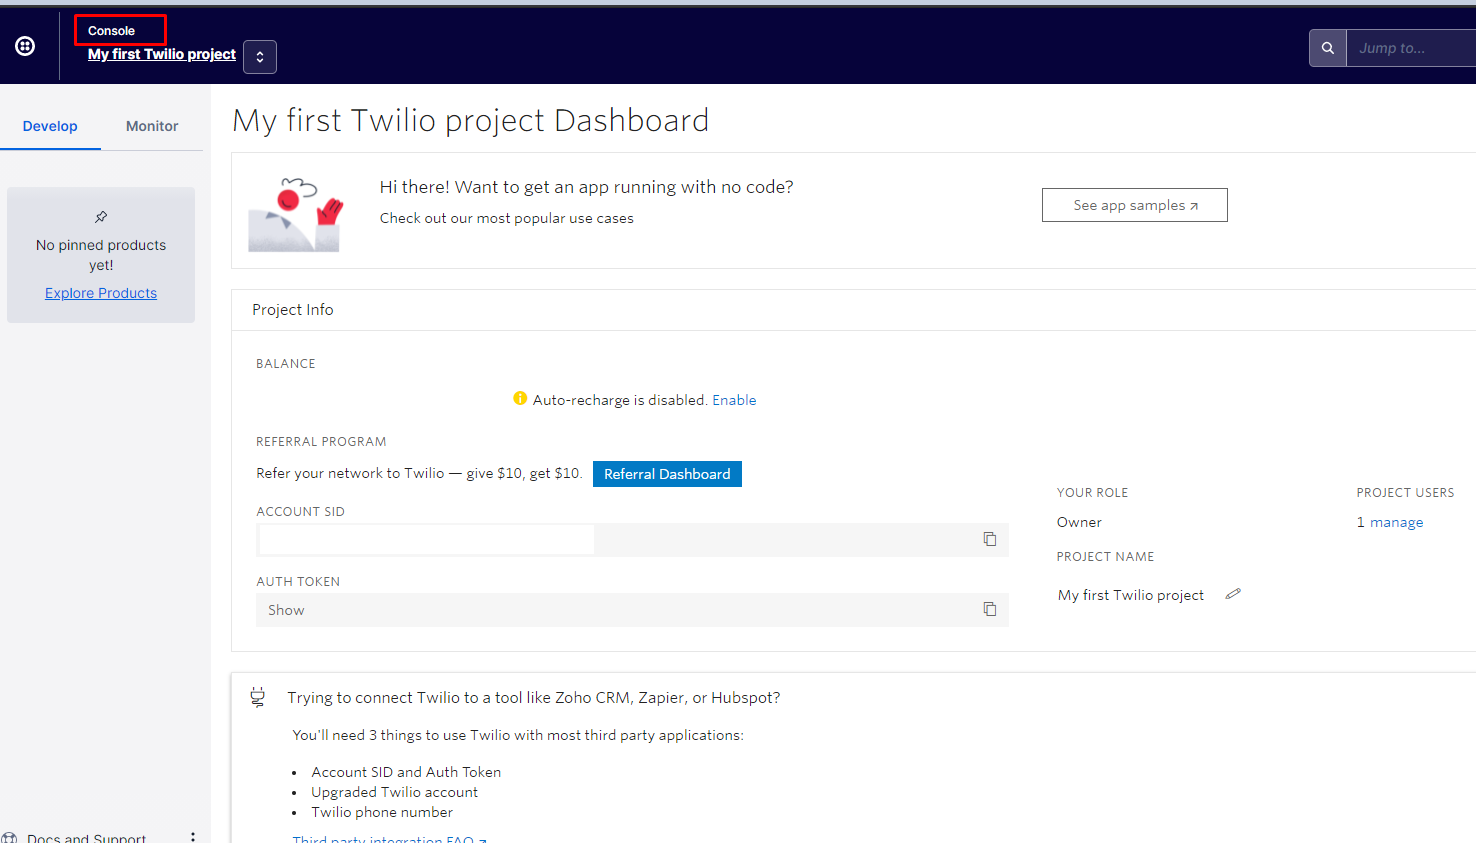Select the Project Info heading
This screenshot has width=1476, height=843.
point(293,310)
